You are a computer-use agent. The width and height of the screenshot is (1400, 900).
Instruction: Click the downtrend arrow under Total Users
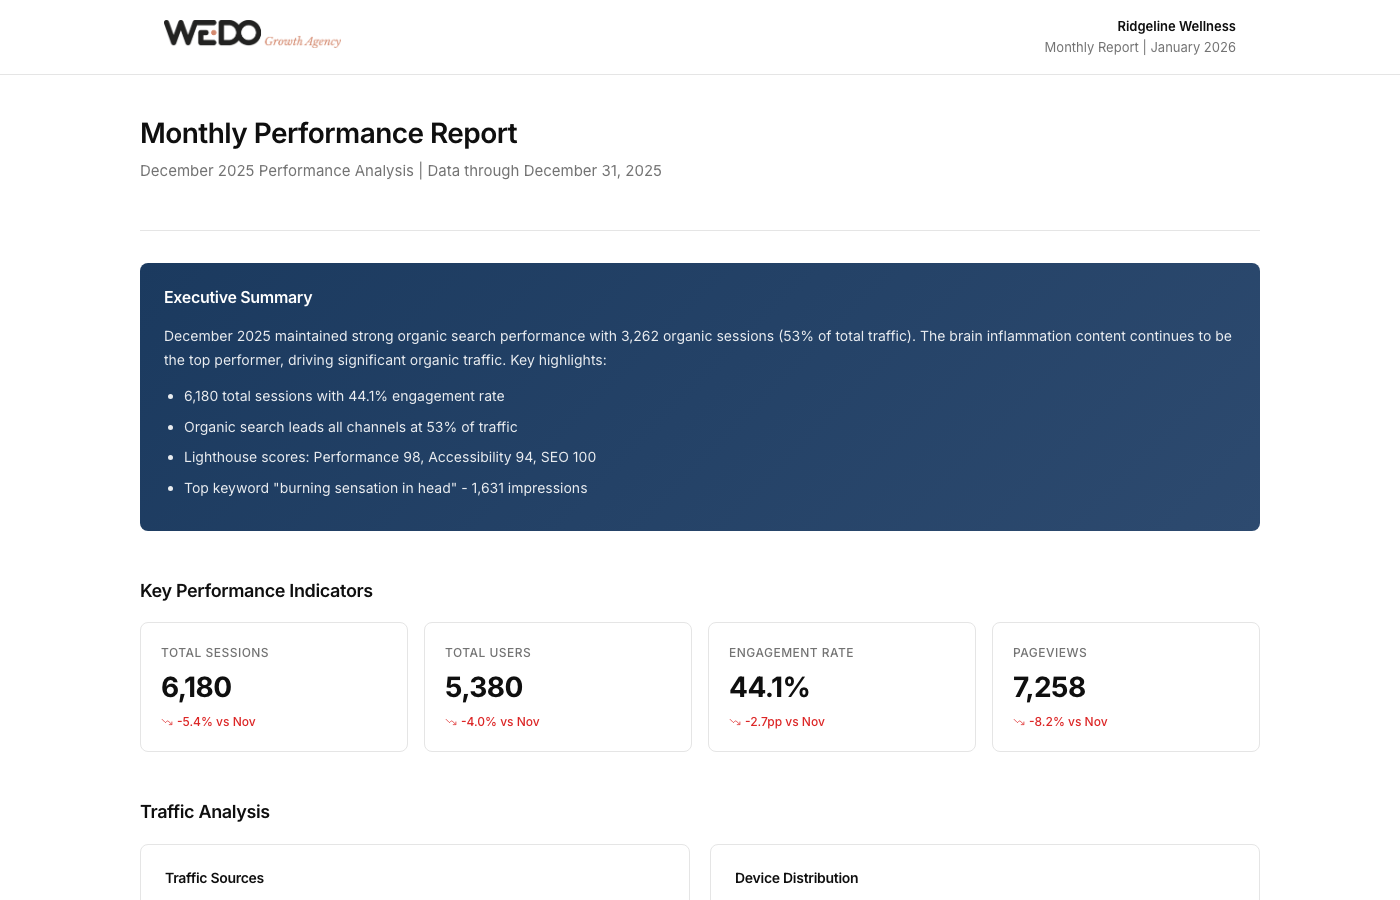coord(451,722)
